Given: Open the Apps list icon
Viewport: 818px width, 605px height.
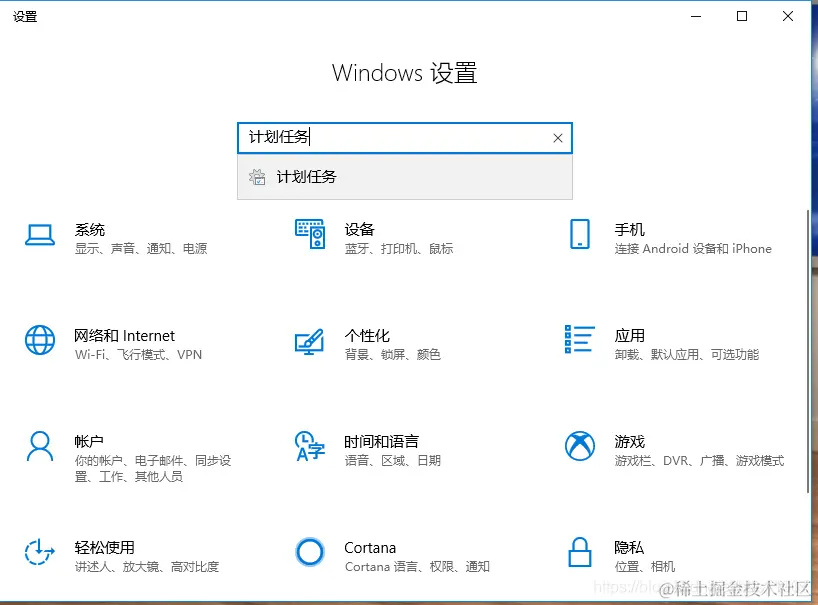Looking at the screenshot, I should coord(580,339).
